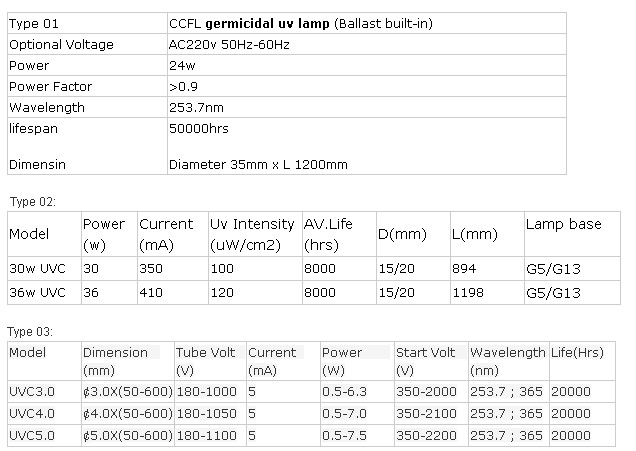Click the Diameter 35mm x L 1200mm cell
Screen dimensions: 636x451
pyautogui.click(x=258, y=164)
